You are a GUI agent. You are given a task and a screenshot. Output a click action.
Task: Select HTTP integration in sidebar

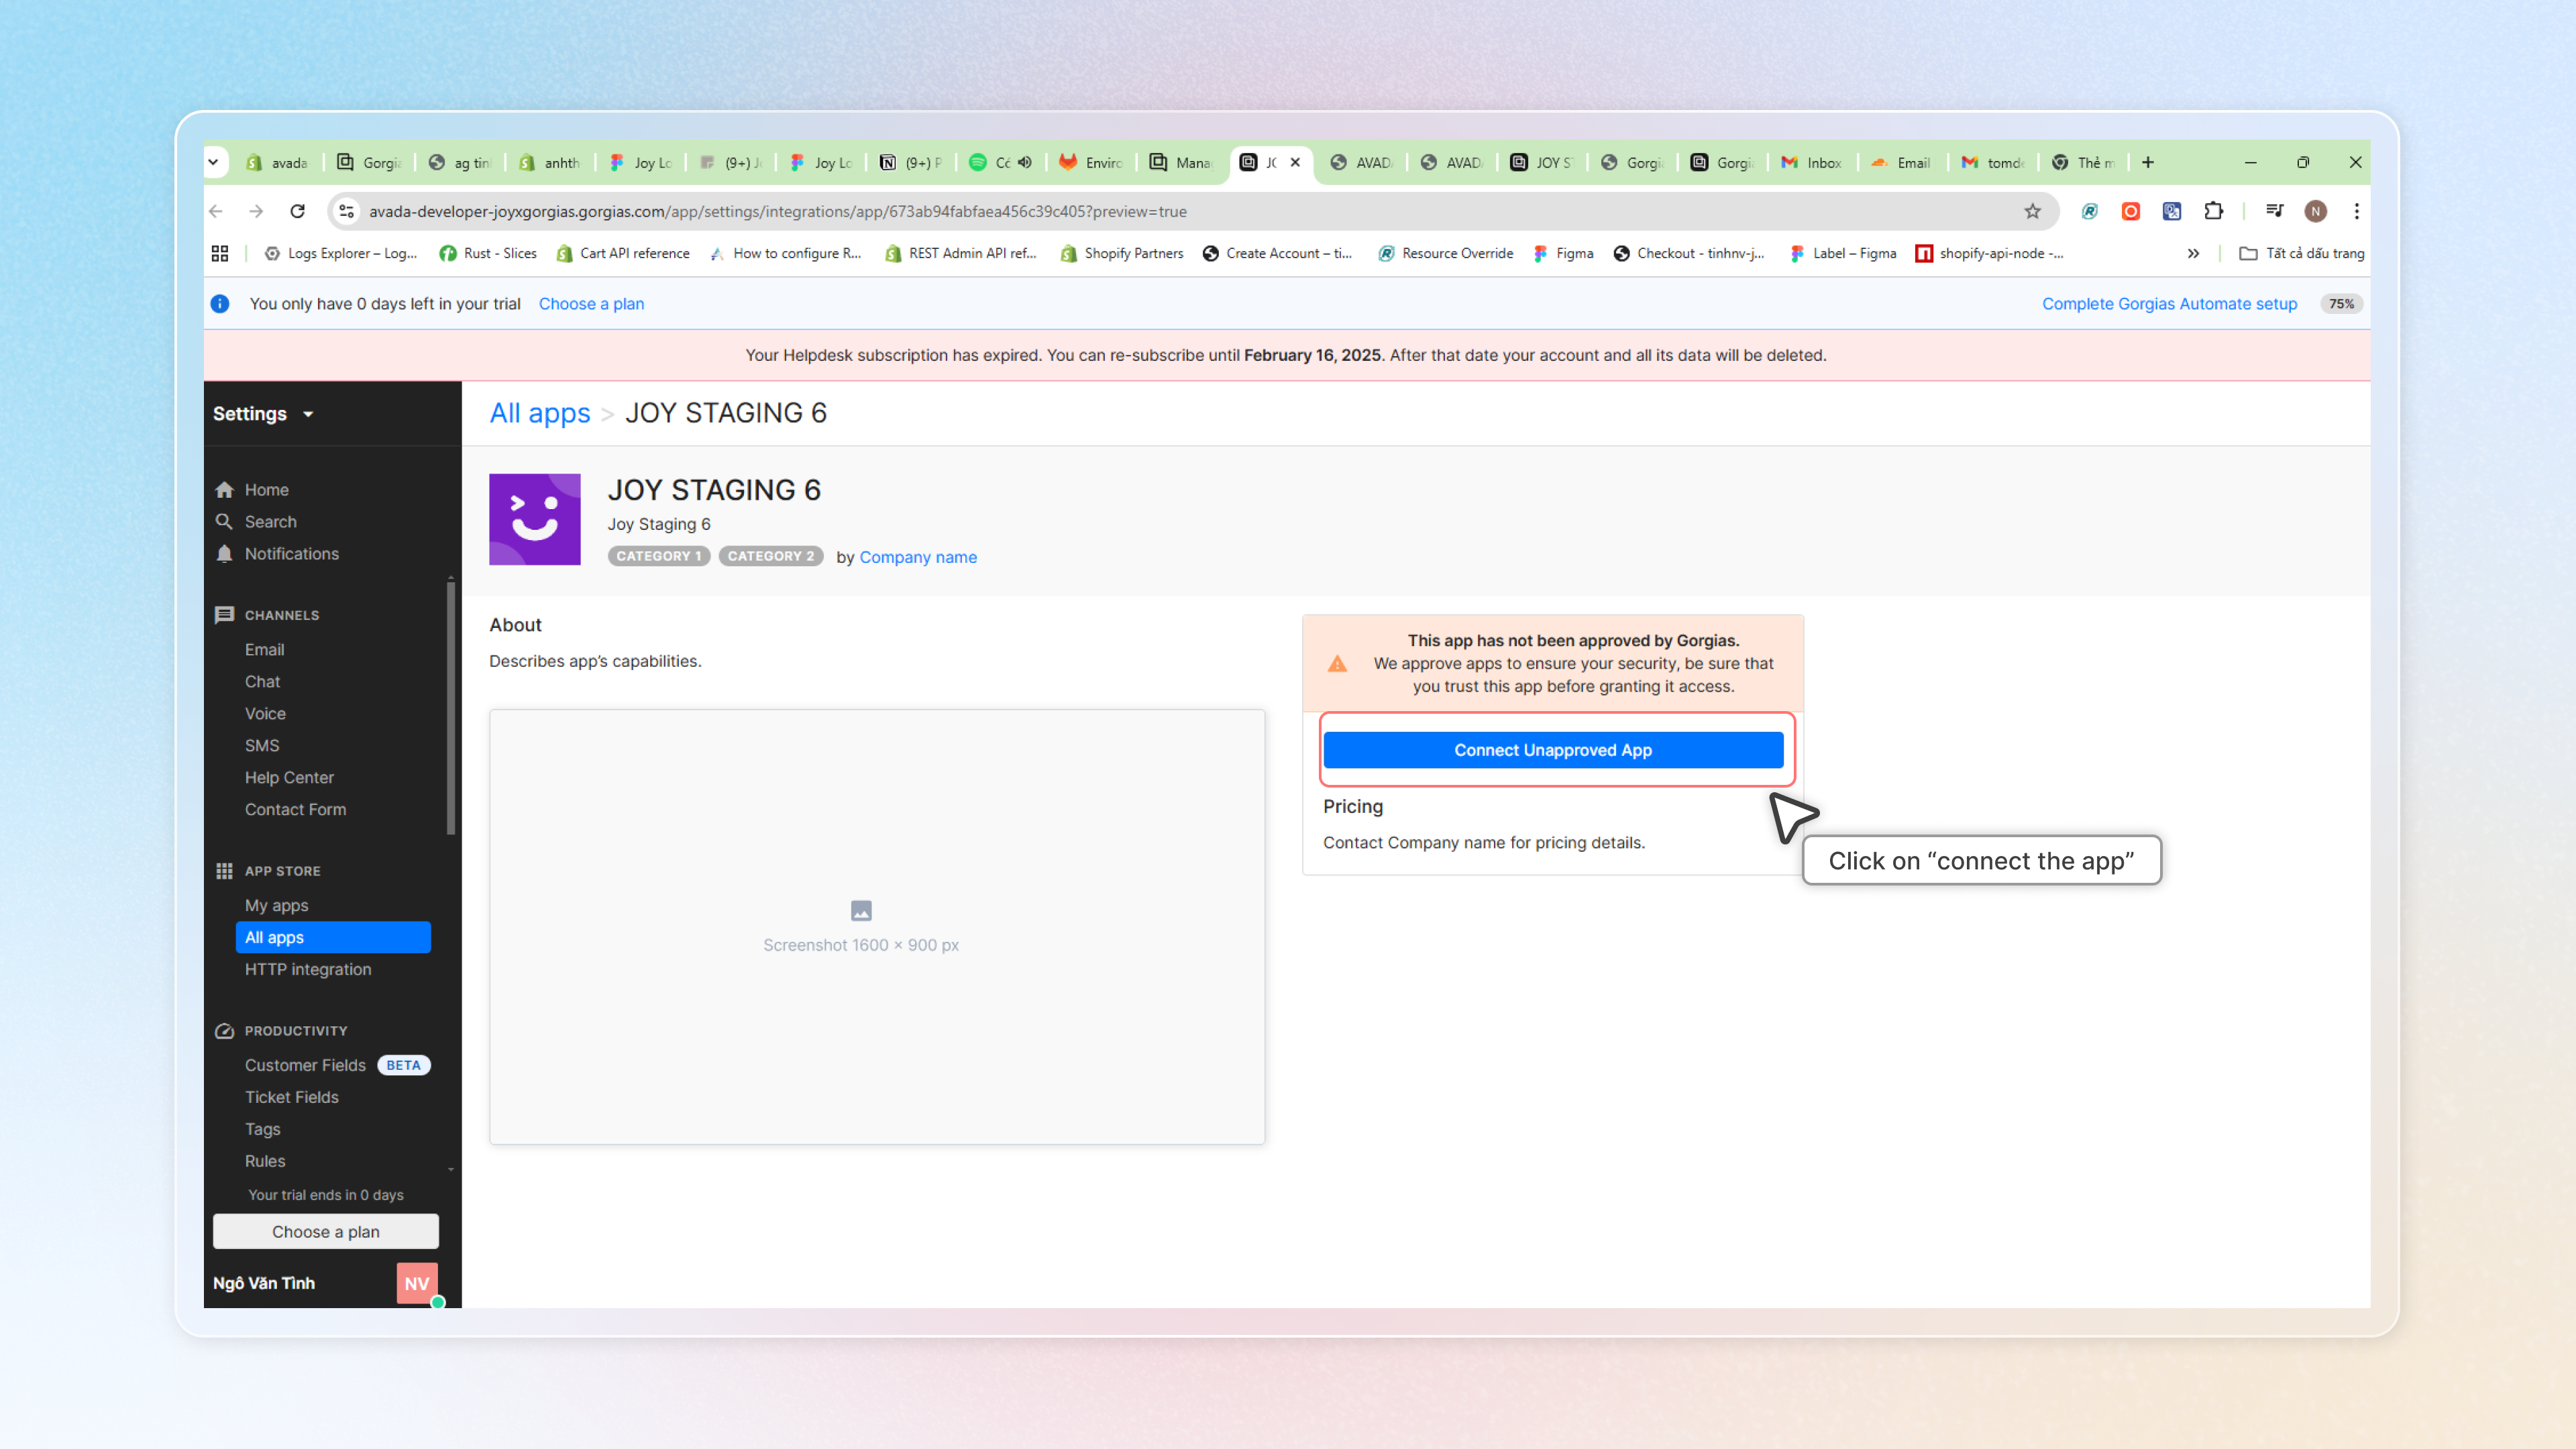[x=307, y=969]
